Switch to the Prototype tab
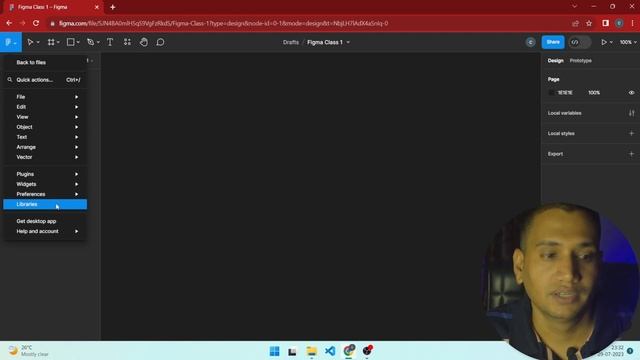This screenshot has height=360, width=640. click(x=580, y=60)
